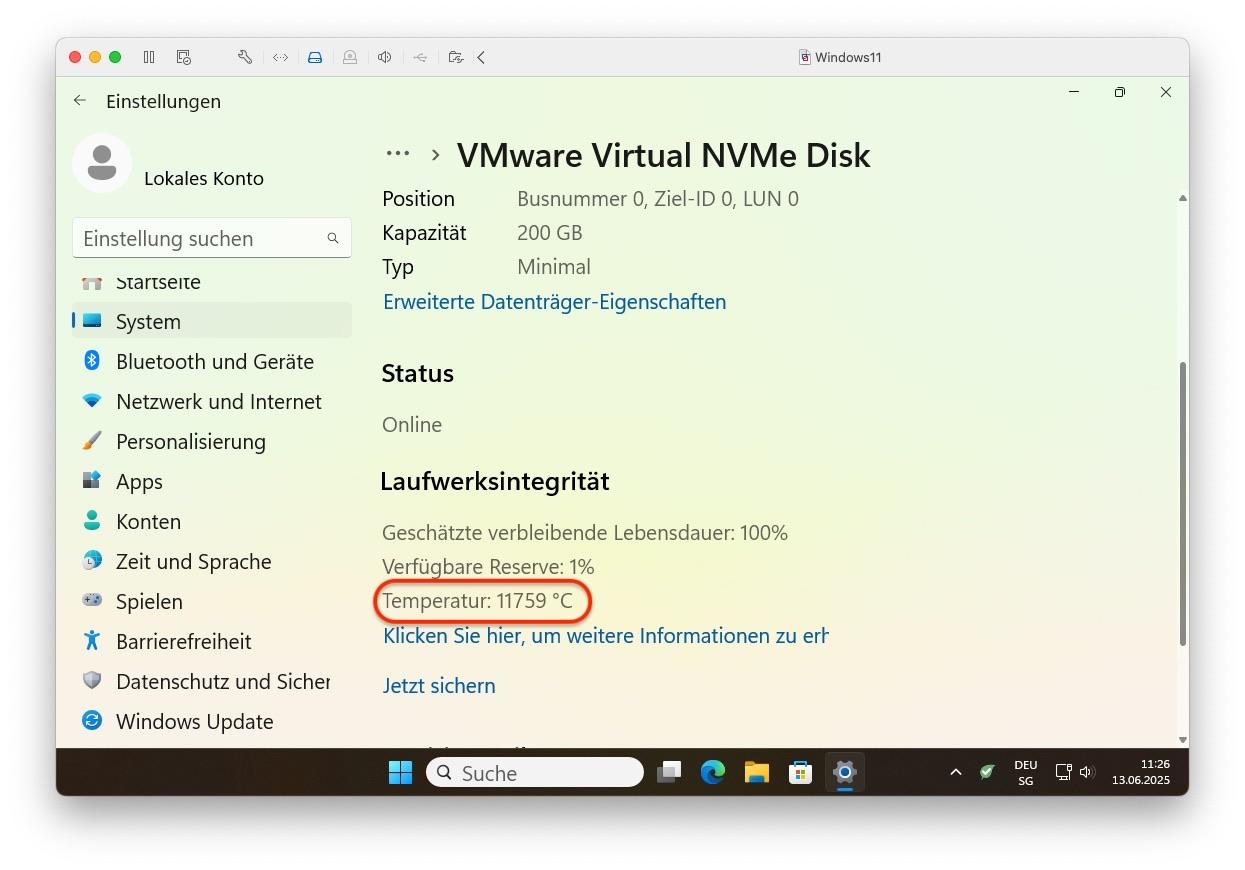Click the blue hard disk icon
The image size is (1245, 870).
[315, 57]
